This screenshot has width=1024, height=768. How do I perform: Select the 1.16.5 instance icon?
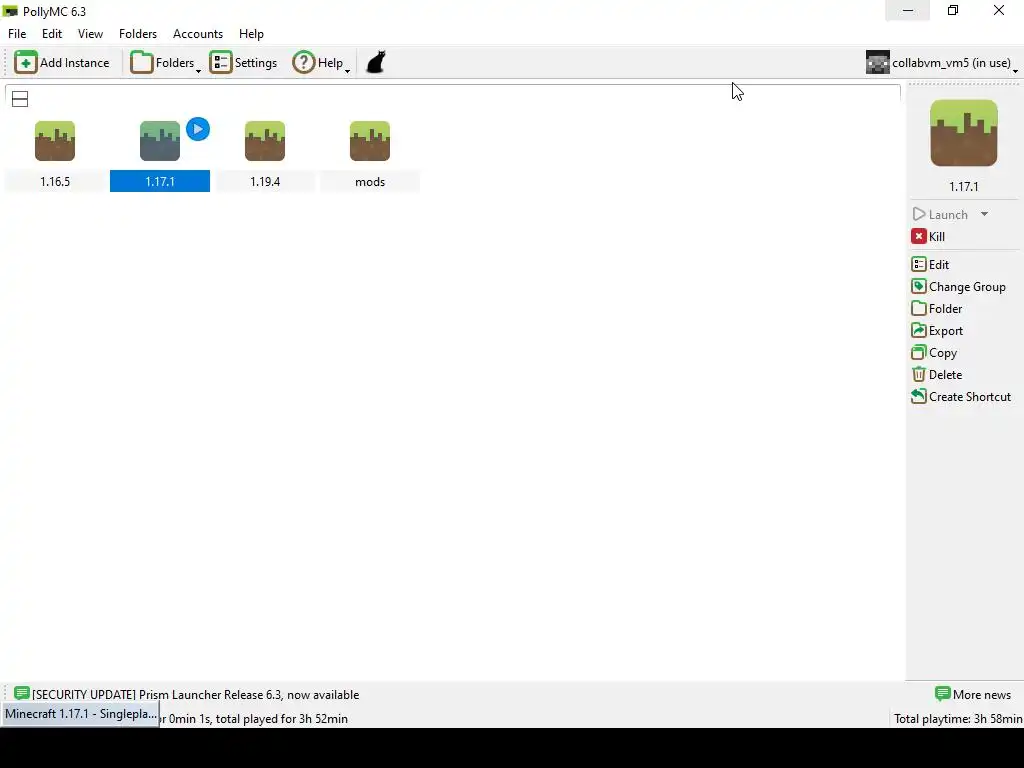tap(55, 141)
